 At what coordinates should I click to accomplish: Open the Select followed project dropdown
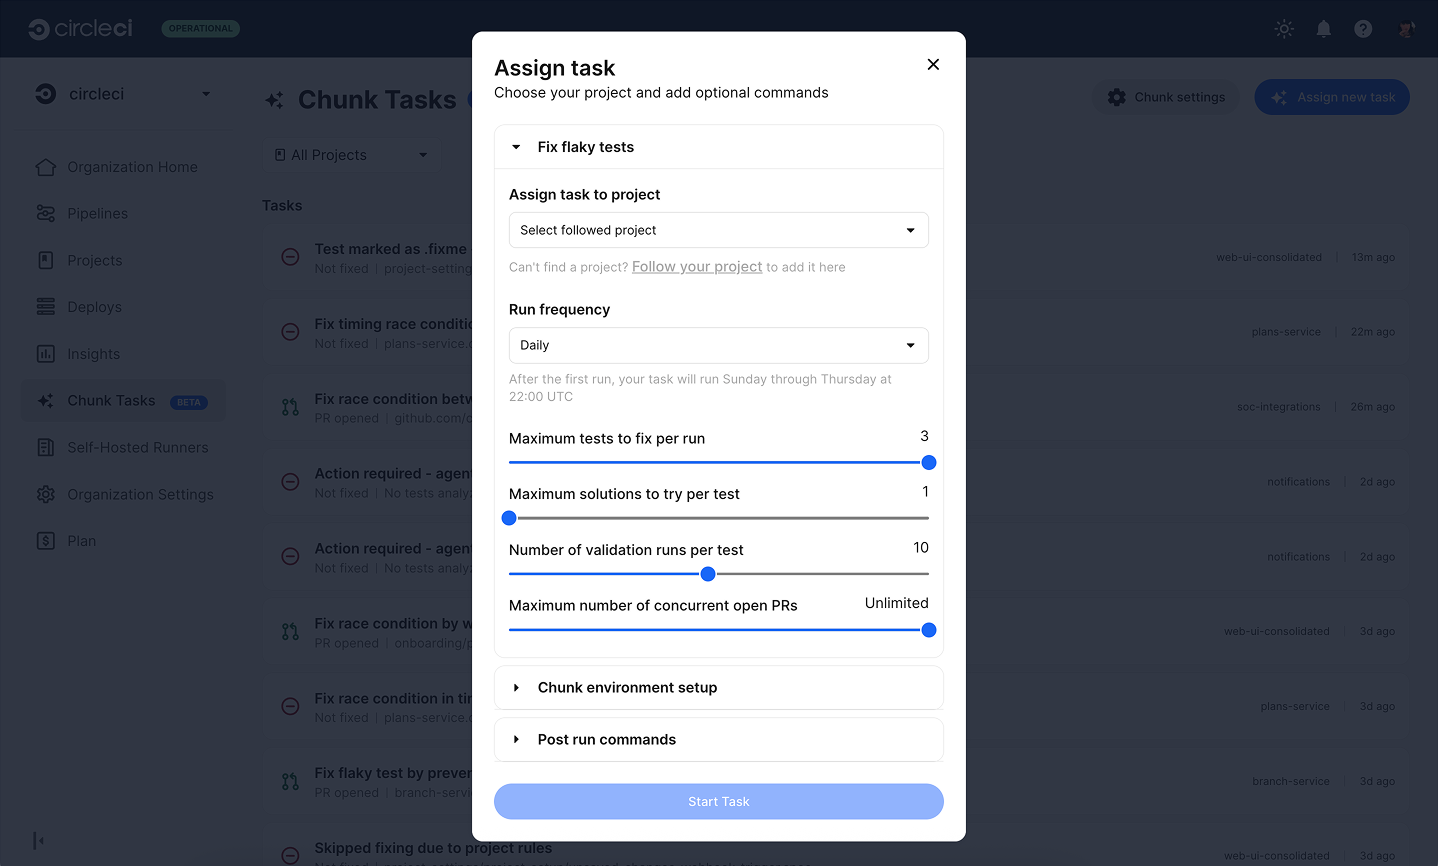point(718,230)
